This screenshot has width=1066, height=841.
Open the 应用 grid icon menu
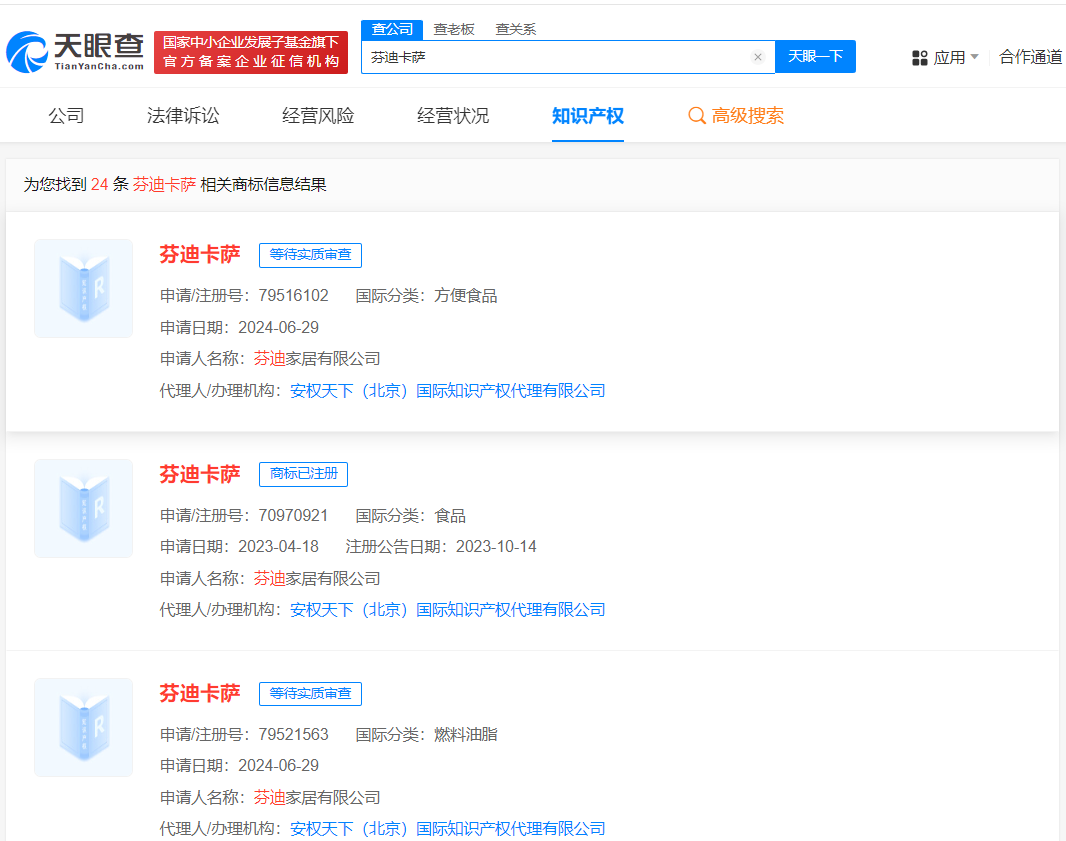point(920,58)
